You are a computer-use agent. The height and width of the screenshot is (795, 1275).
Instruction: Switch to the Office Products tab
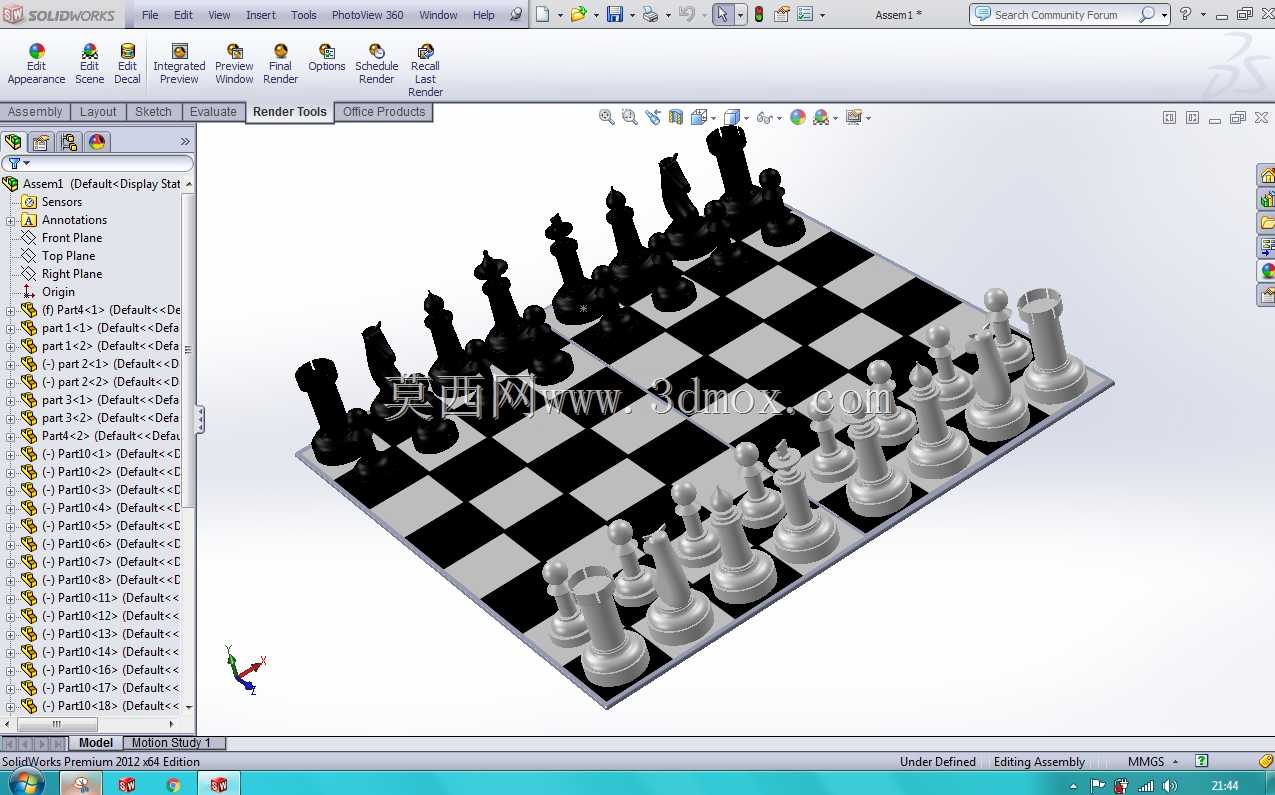point(384,112)
